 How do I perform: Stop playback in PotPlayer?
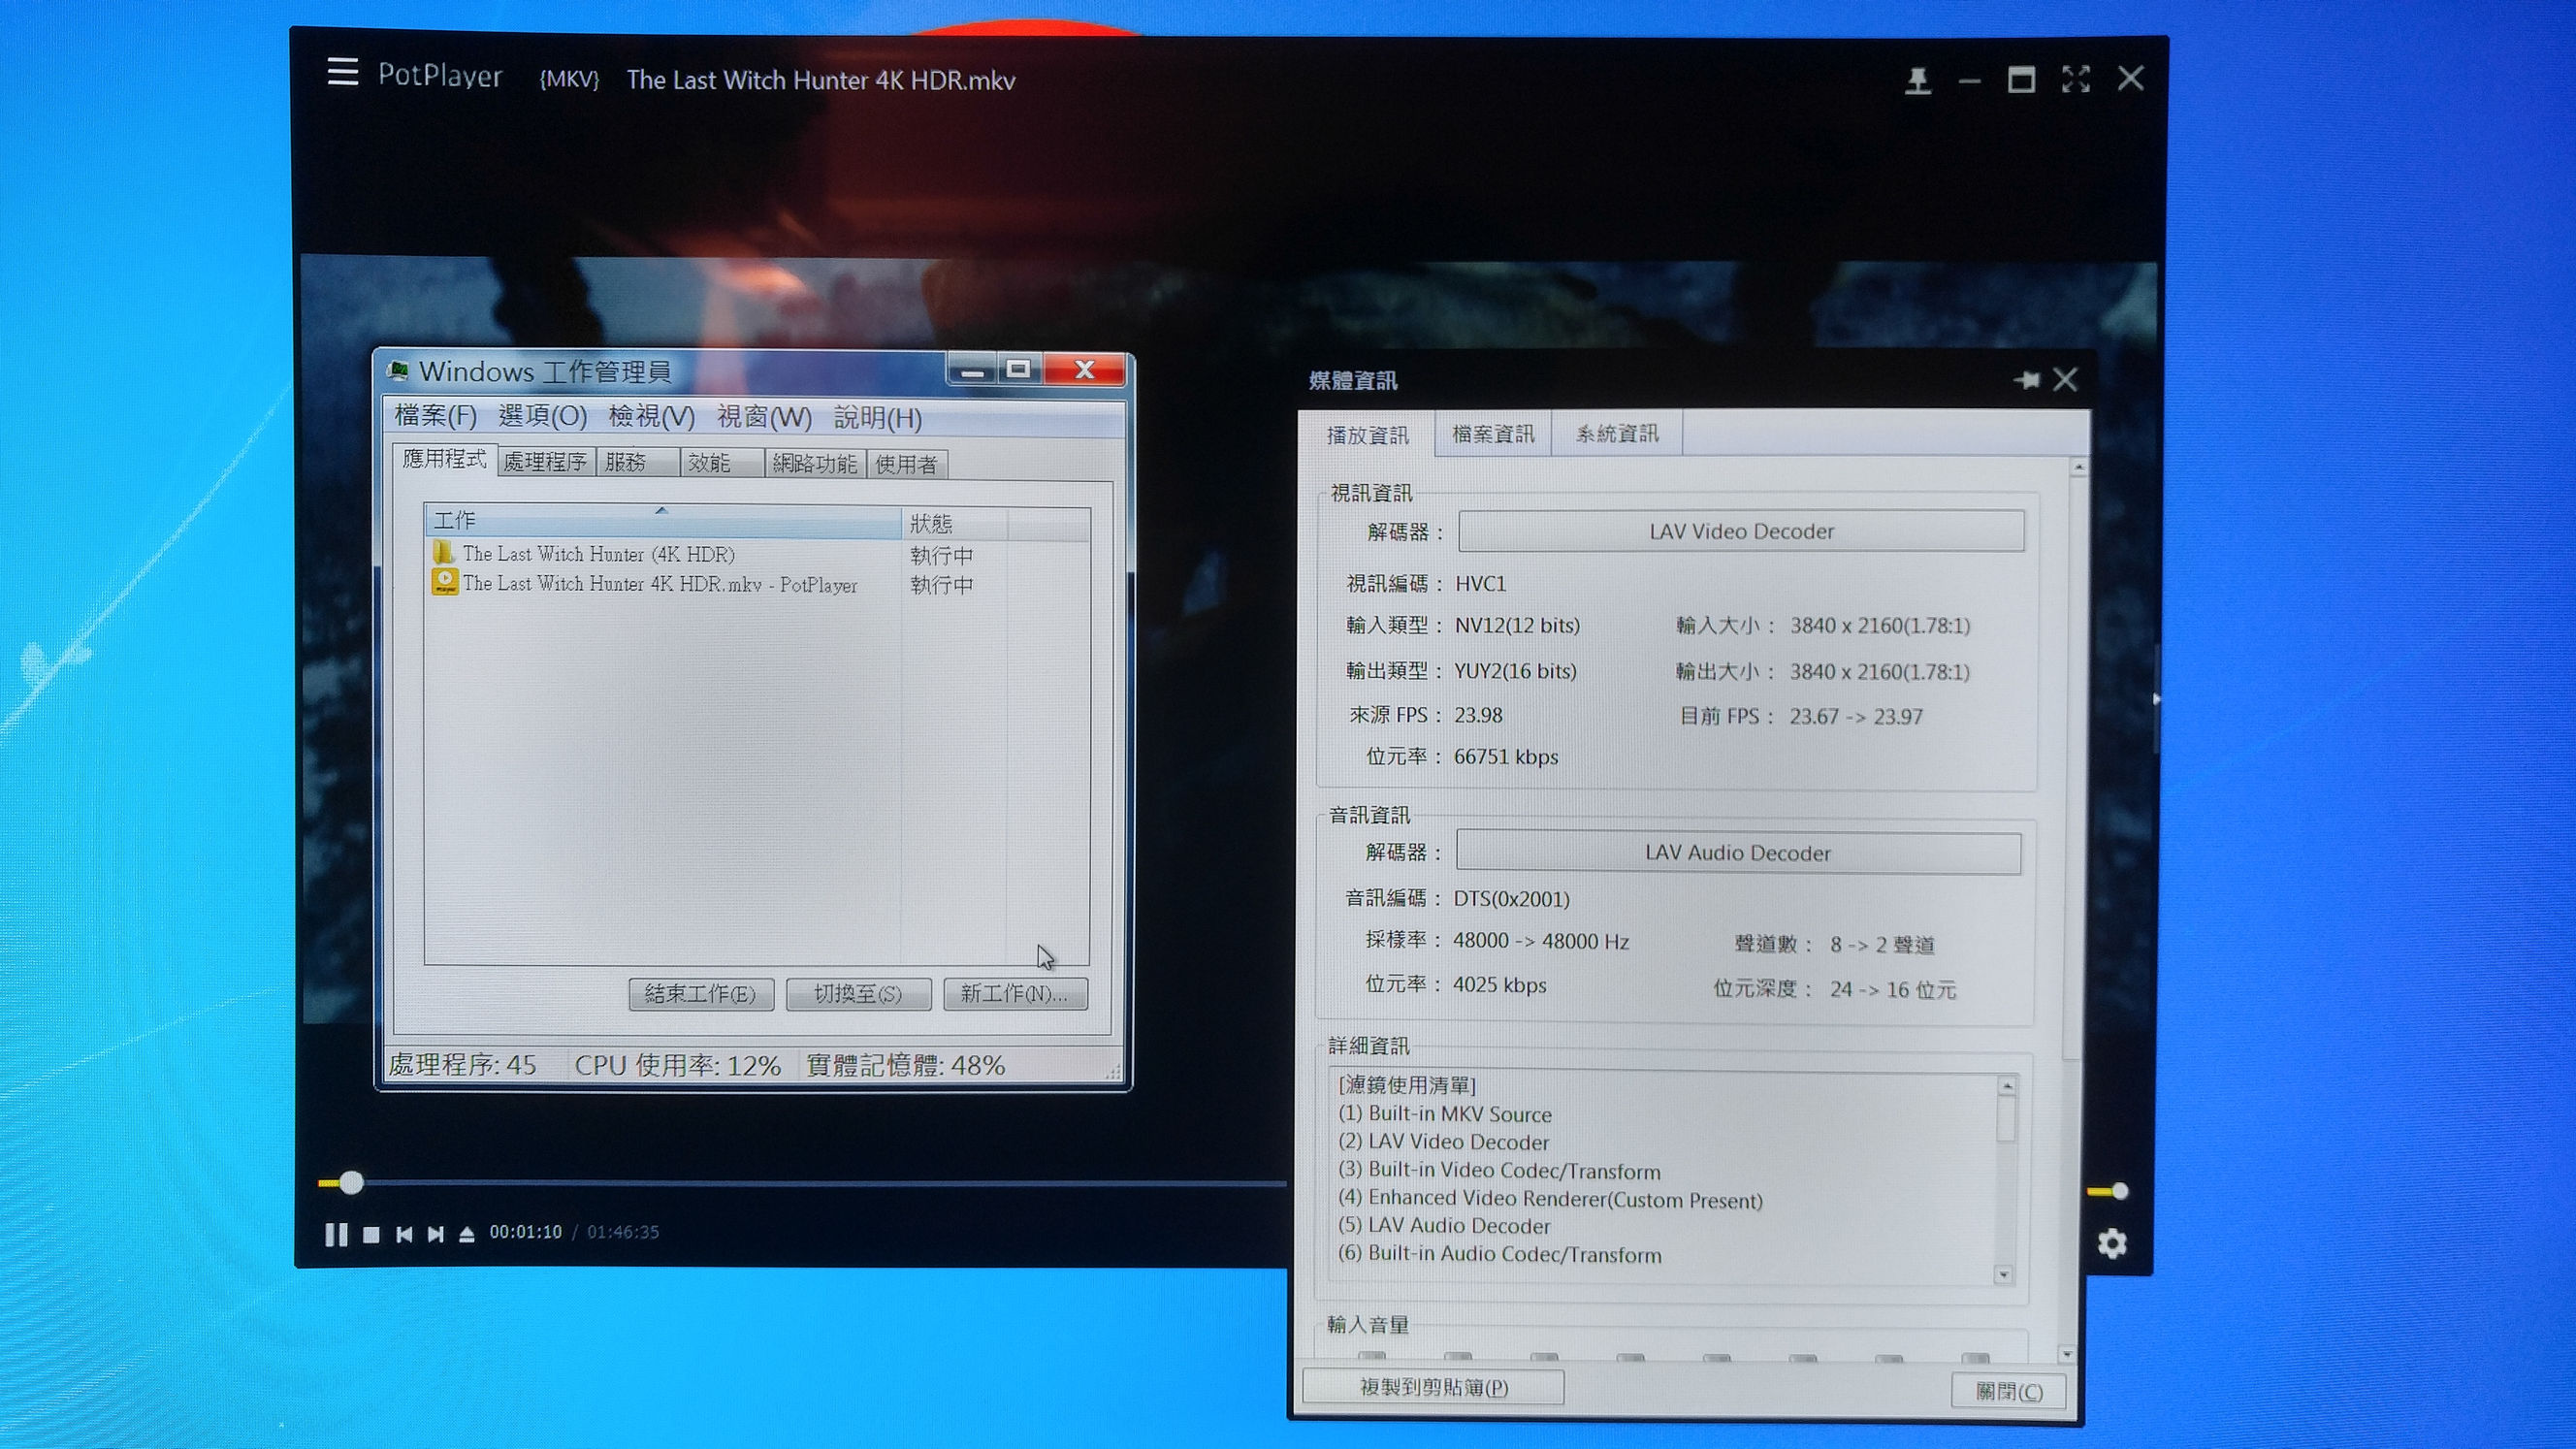pos(371,1235)
